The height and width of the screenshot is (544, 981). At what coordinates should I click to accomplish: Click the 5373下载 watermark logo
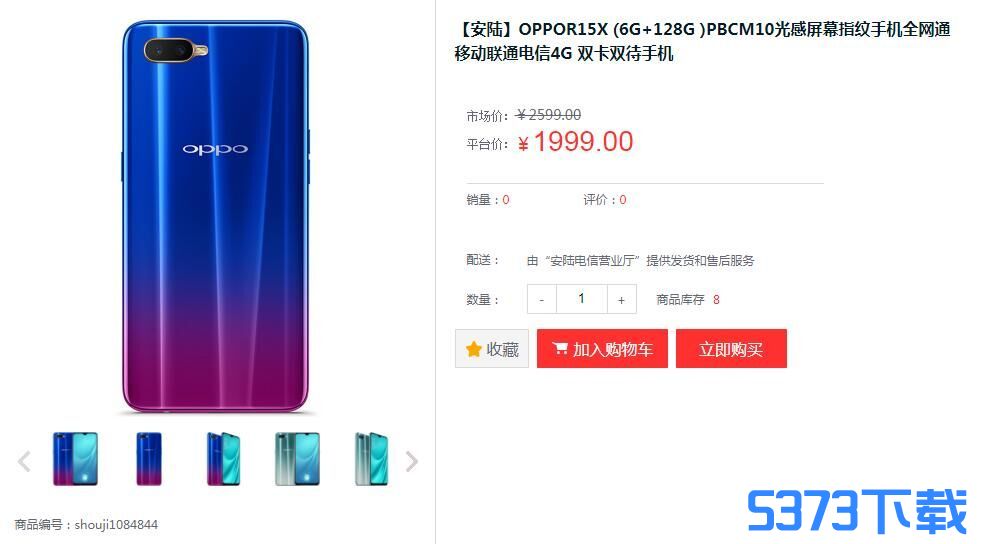pos(857,511)
